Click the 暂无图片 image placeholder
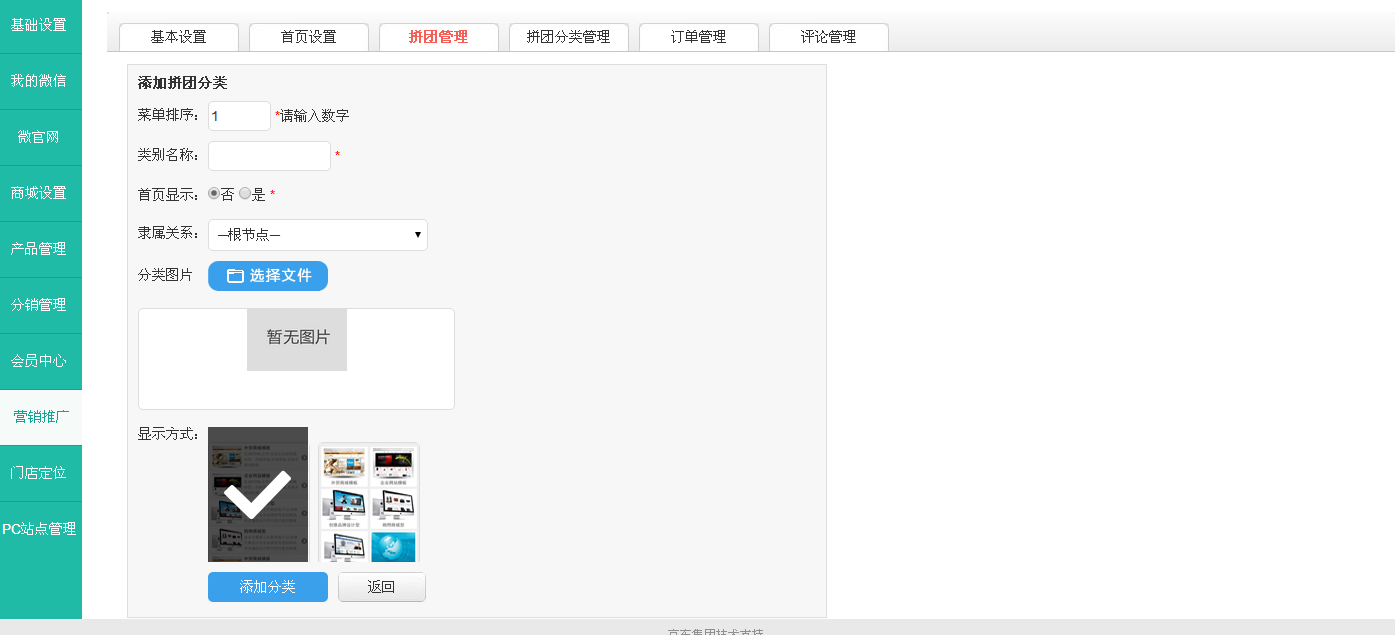This screenshot has height=635, width=1395. point(297,339)
